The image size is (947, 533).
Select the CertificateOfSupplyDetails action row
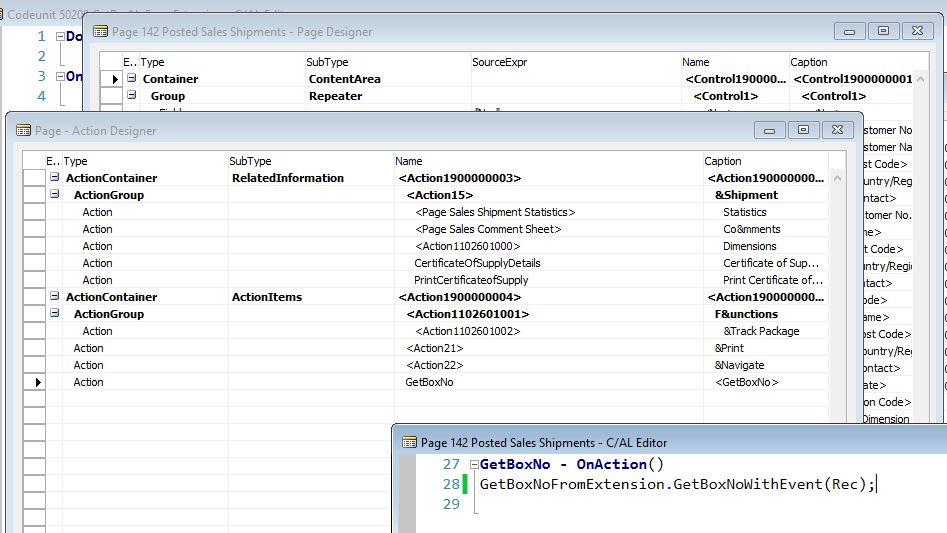(x=477, y=263)
